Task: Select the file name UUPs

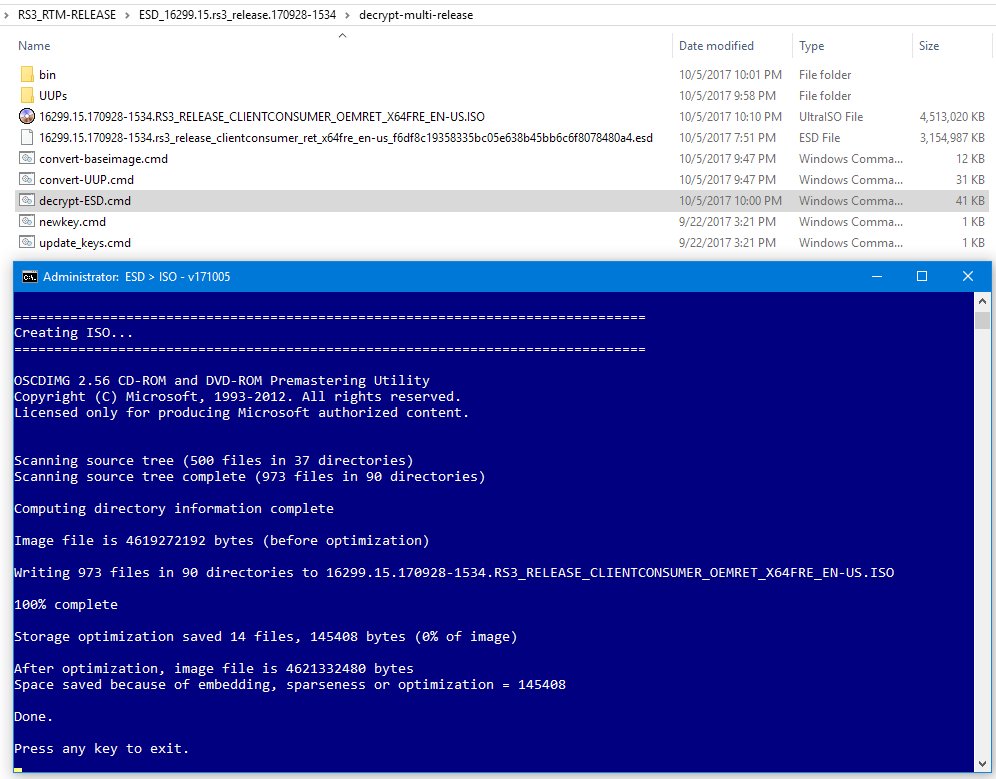Action: pyautogui.click(x=53, y=95)
